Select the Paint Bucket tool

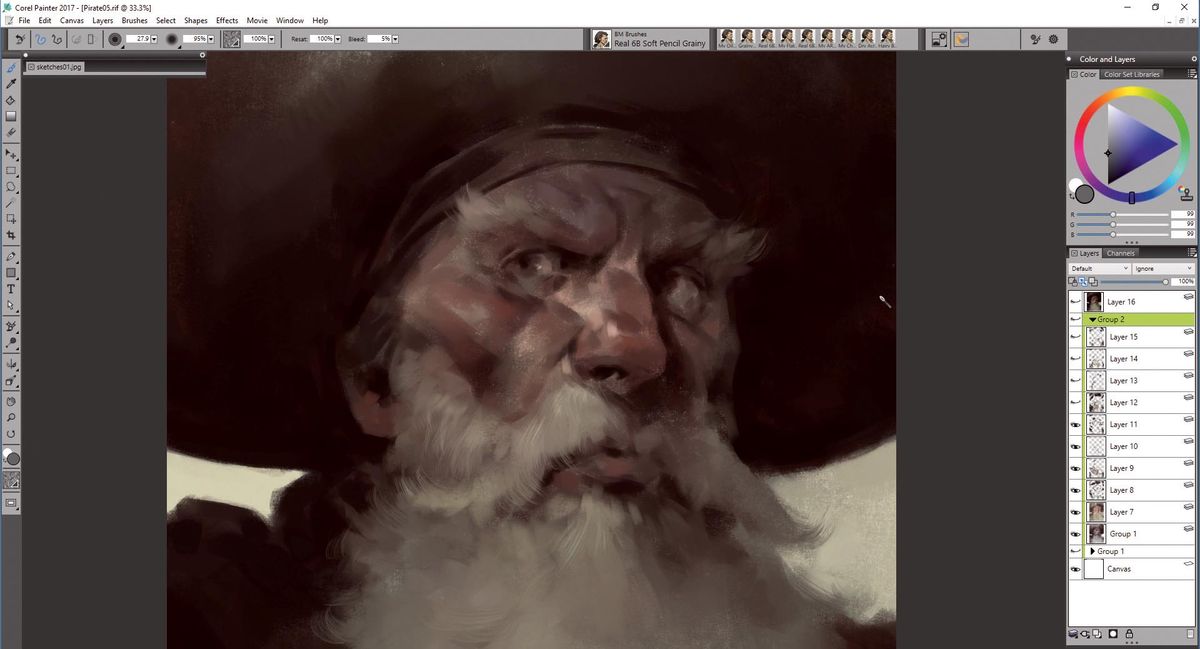[x=12, y=101]
